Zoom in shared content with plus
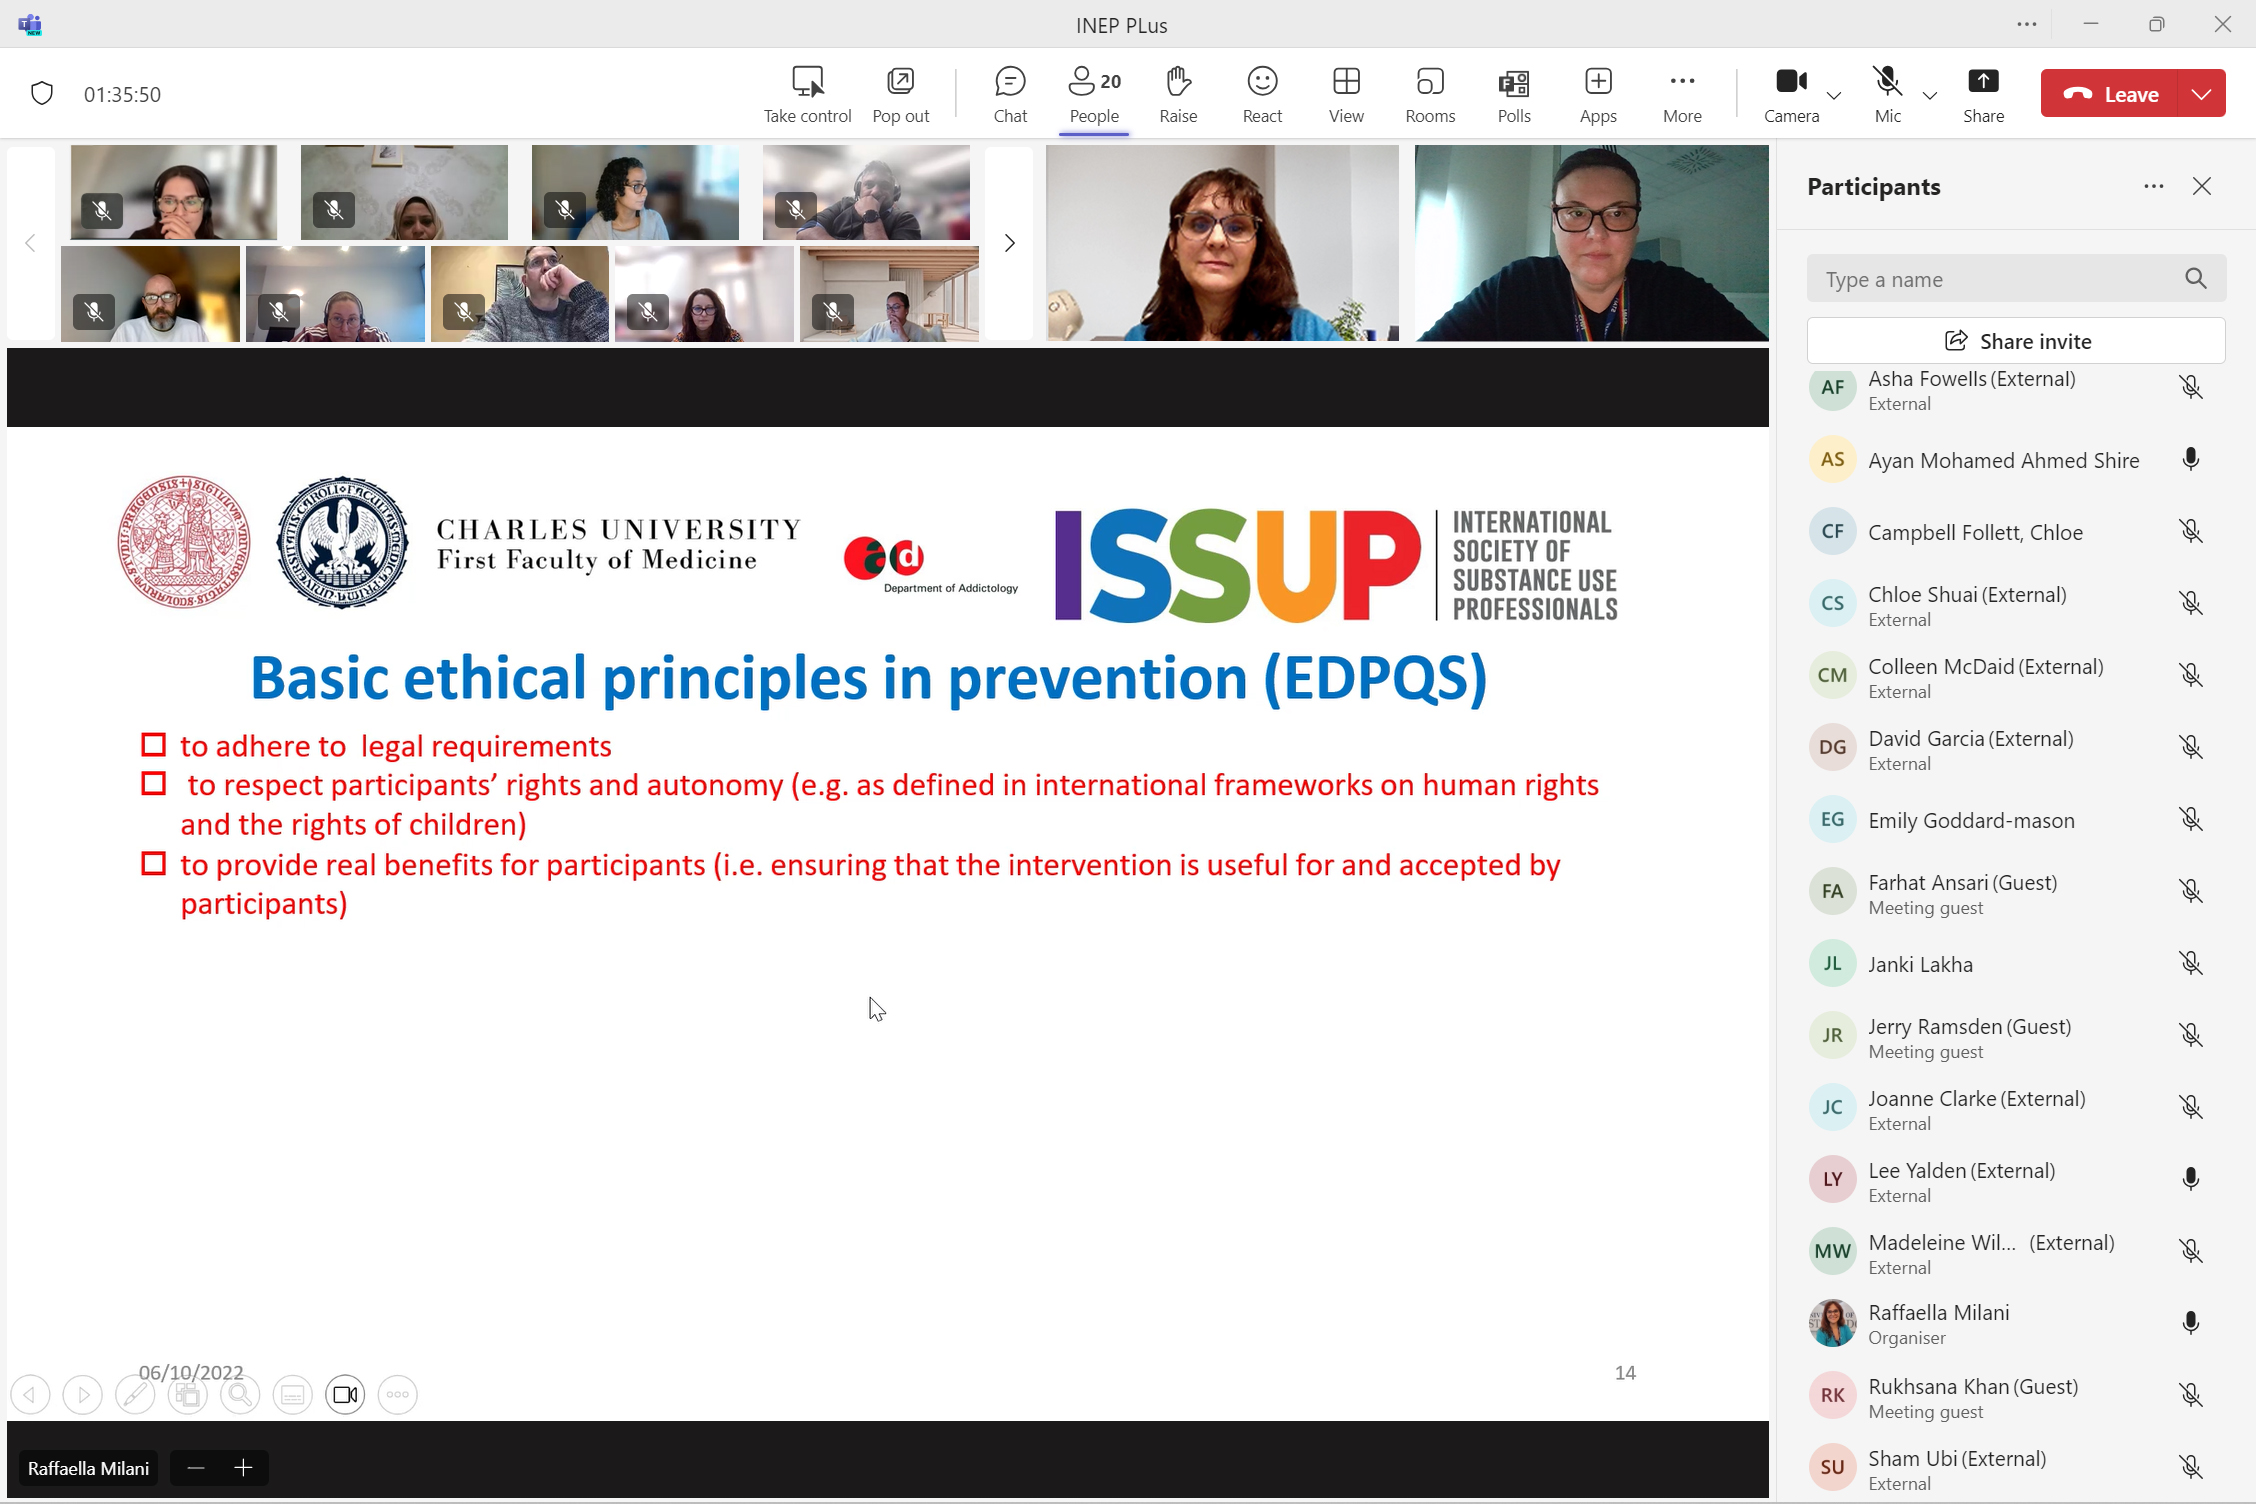This screenshot has width=2256, height=1504. tap(243, 1467)
